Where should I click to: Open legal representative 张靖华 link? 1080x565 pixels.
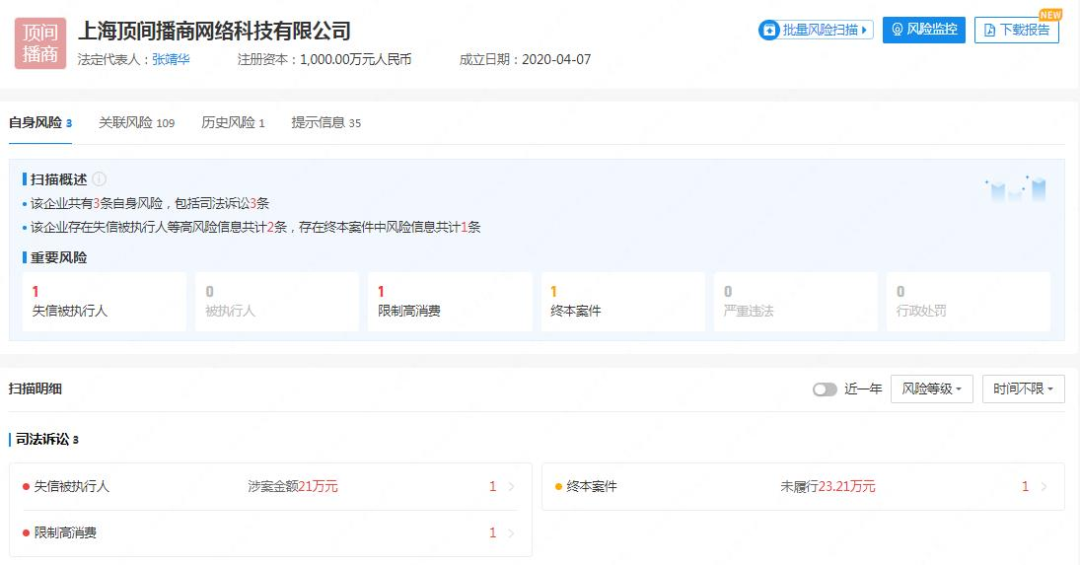click(171, 60)
